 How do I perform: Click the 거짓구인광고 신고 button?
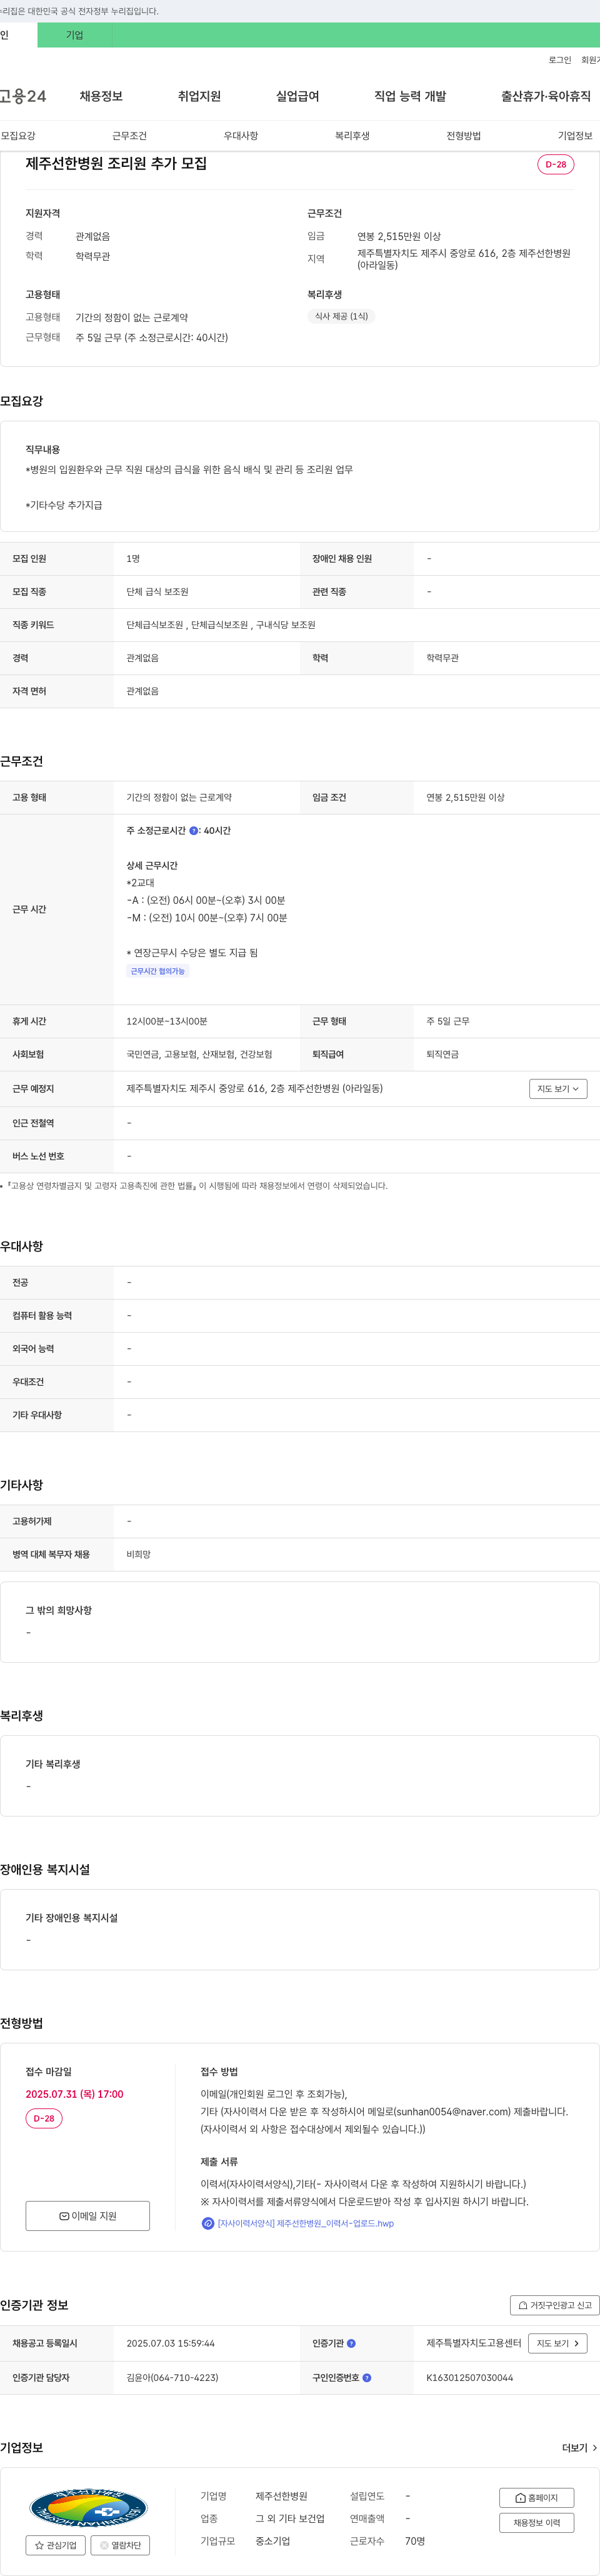(x=555, y=2305)
